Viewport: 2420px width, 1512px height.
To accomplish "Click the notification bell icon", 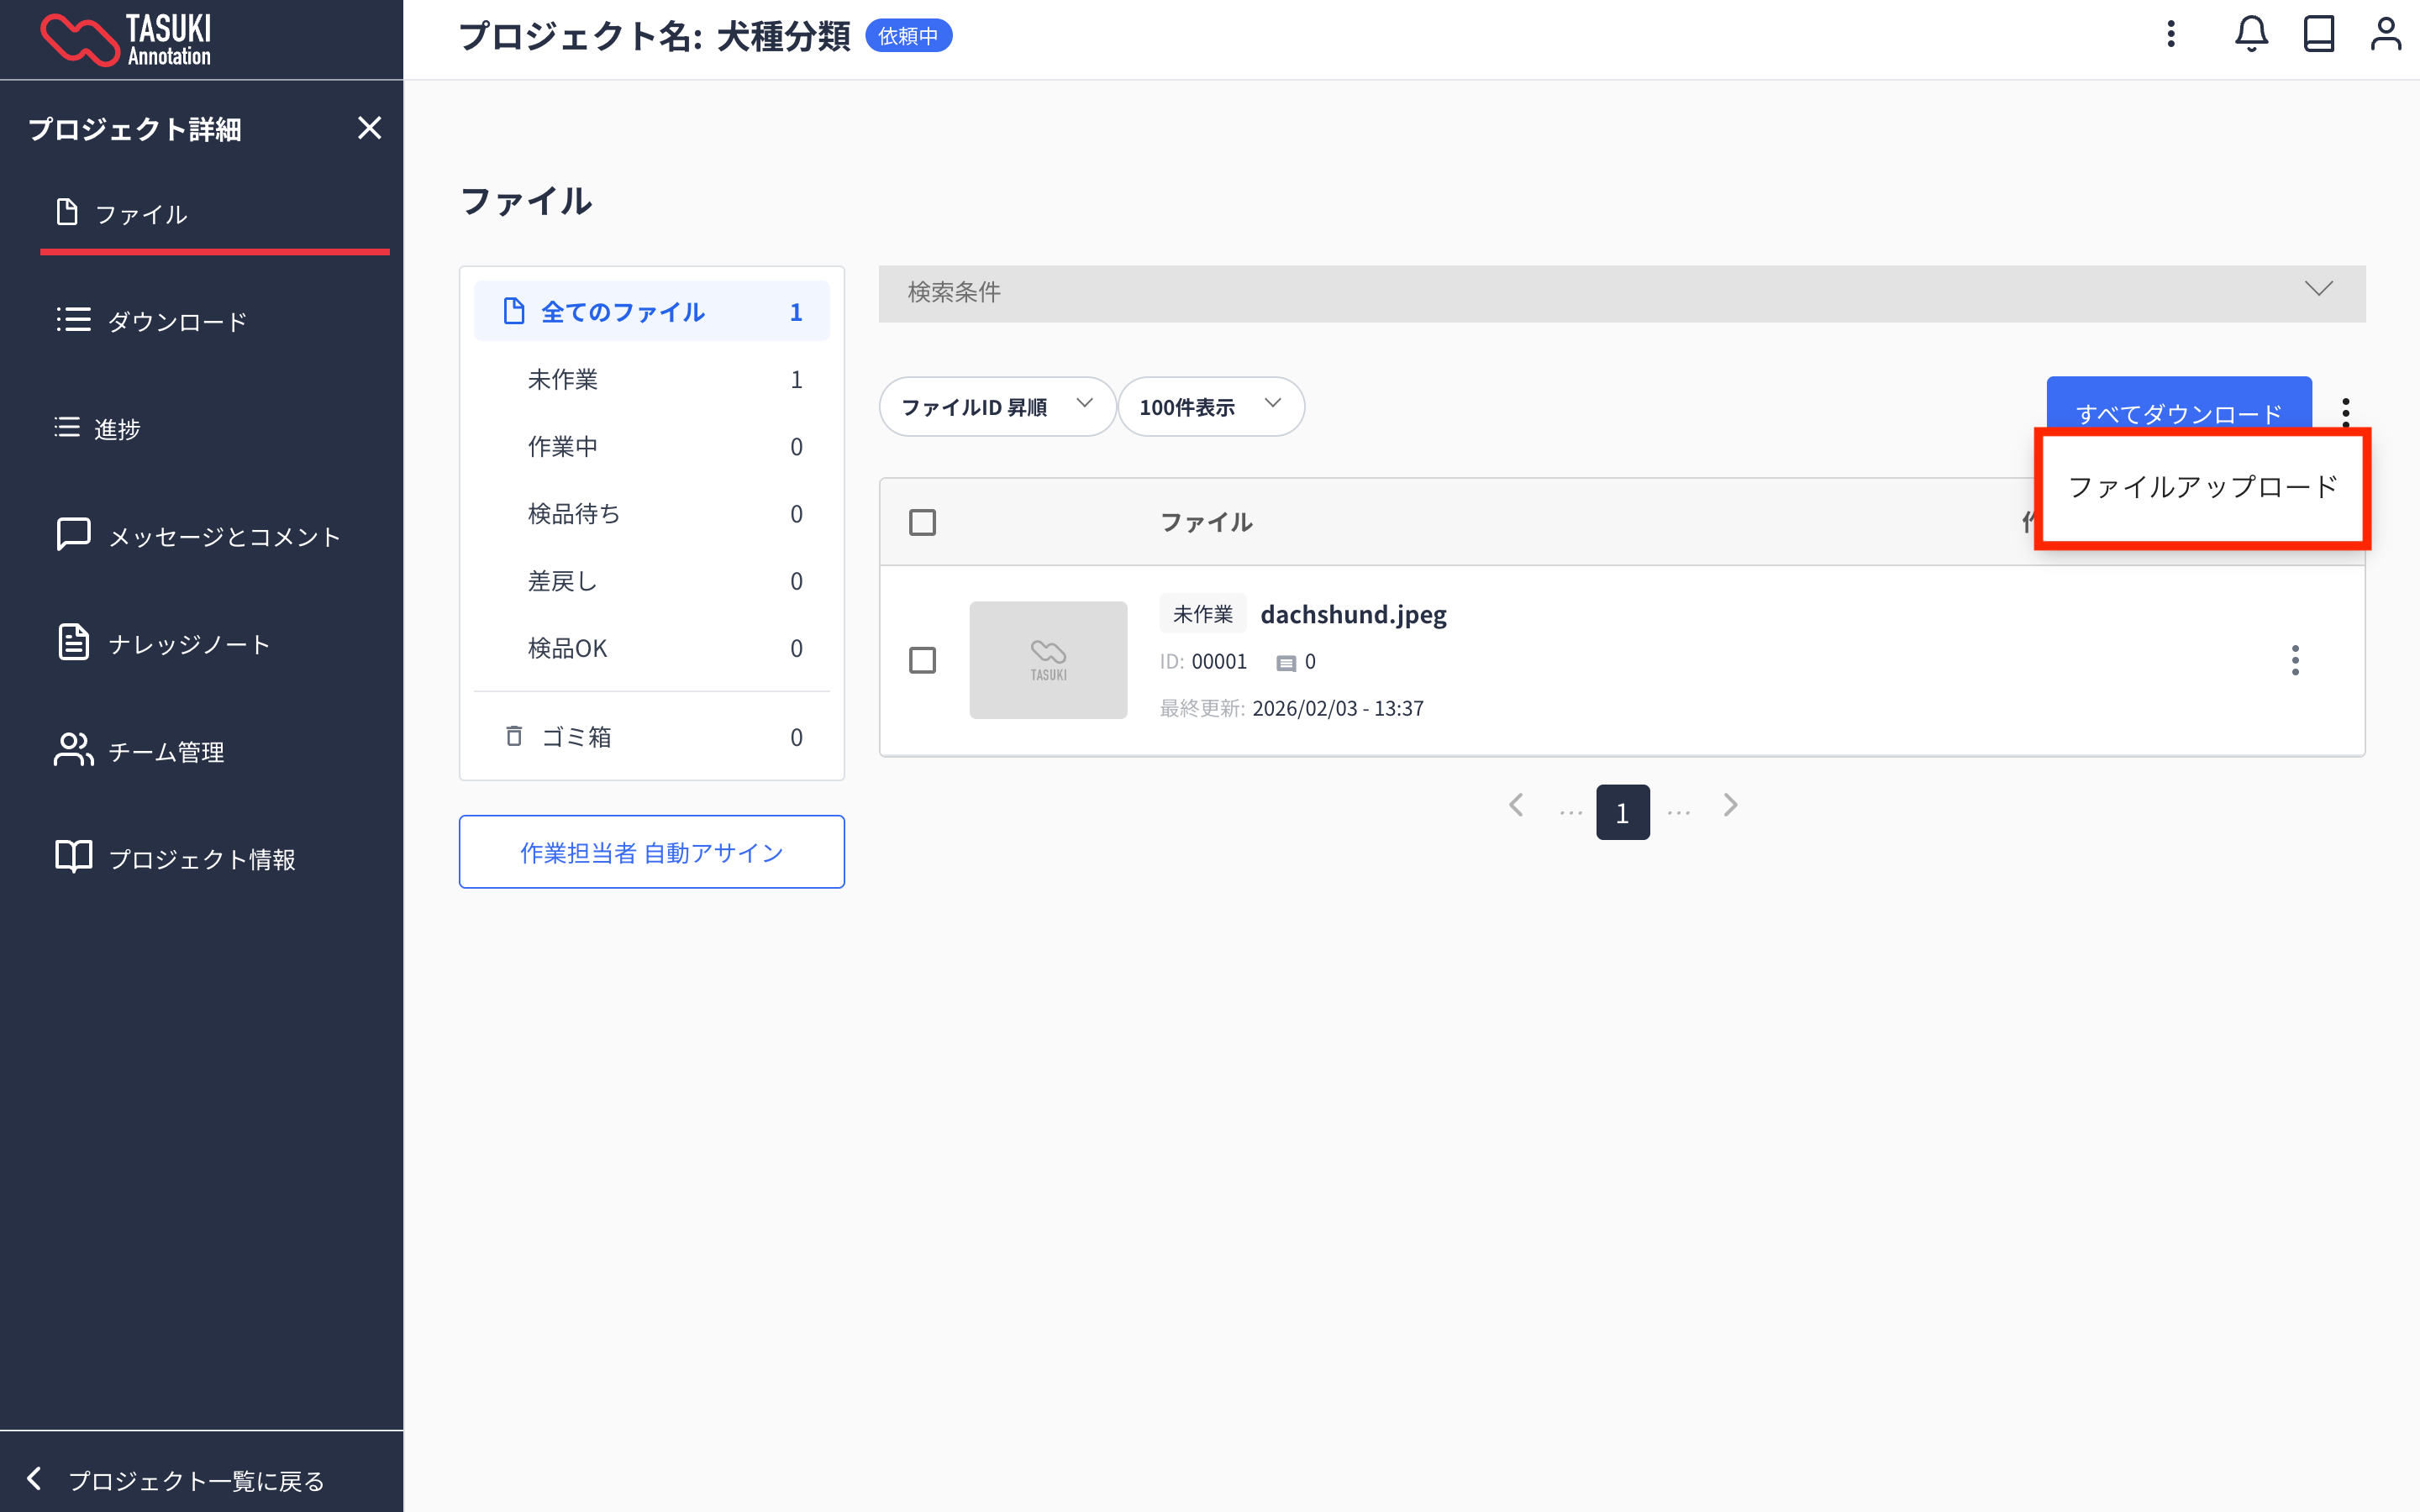I will click(2250, 35).
